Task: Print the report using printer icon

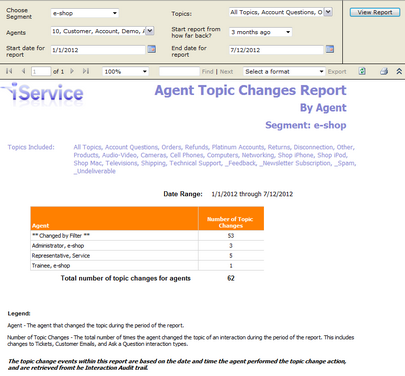Action: pos(384,71)
